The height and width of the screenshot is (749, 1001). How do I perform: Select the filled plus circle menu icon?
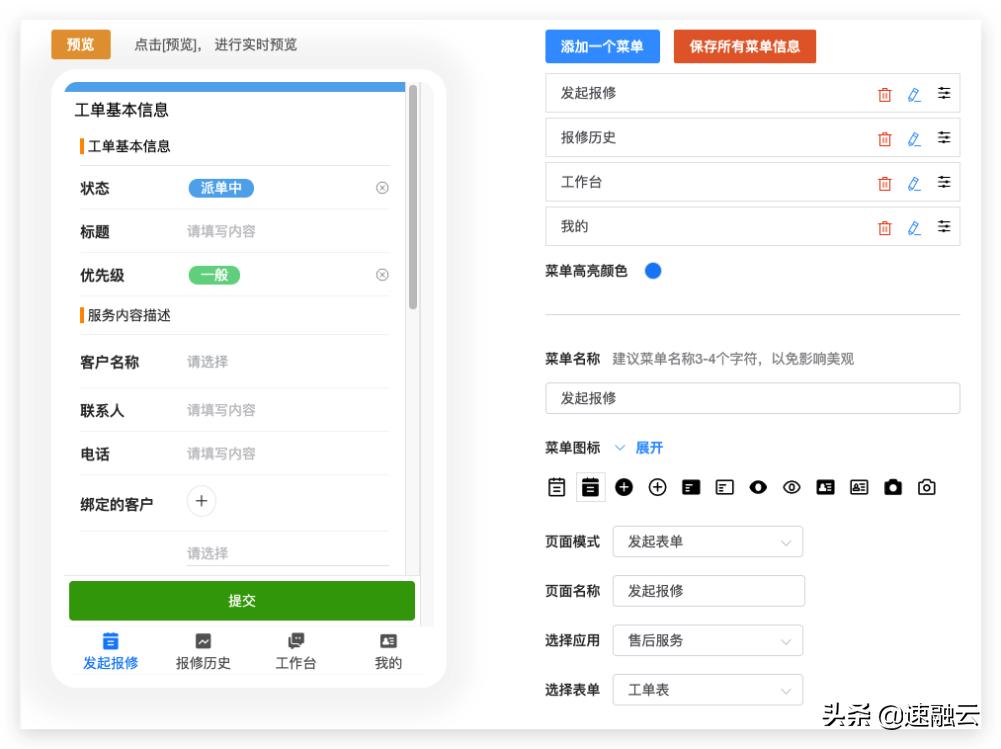point(623,487)
